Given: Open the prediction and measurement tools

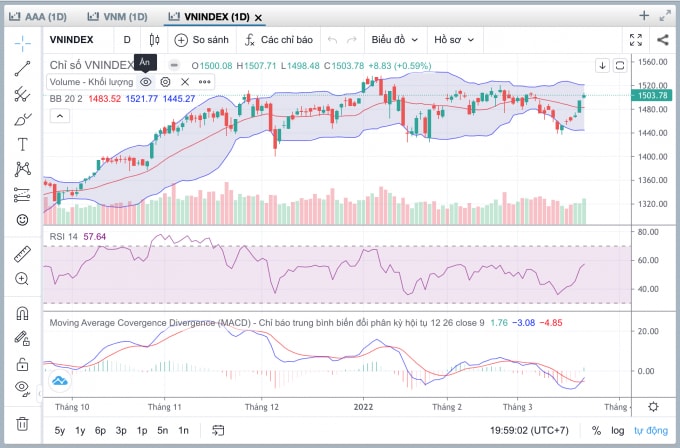Looking at the screenshot, I should click(x=23, y=195).
